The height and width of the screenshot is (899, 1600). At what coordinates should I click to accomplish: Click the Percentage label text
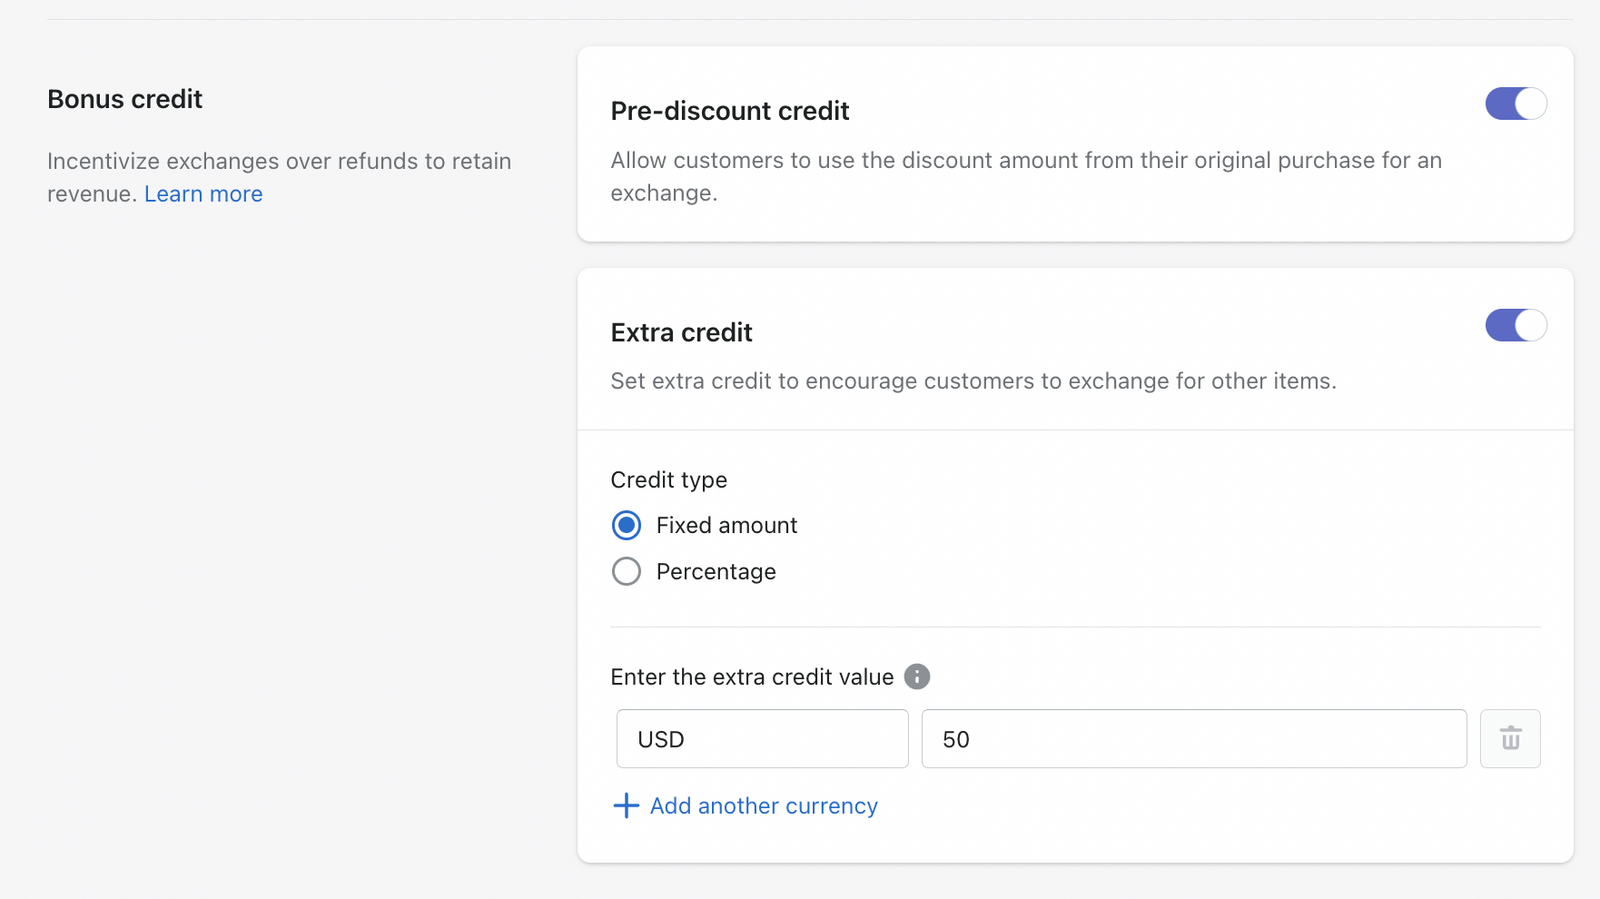click(716, 571)
